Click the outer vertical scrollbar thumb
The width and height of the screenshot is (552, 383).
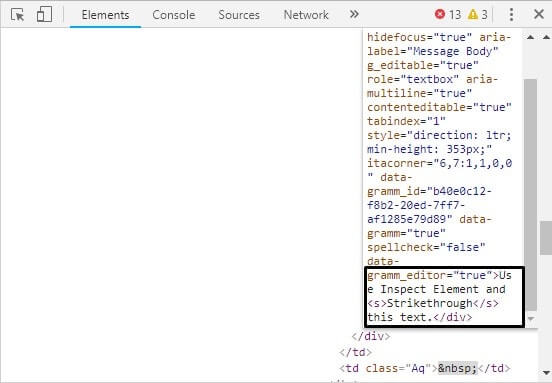[546, 238]
